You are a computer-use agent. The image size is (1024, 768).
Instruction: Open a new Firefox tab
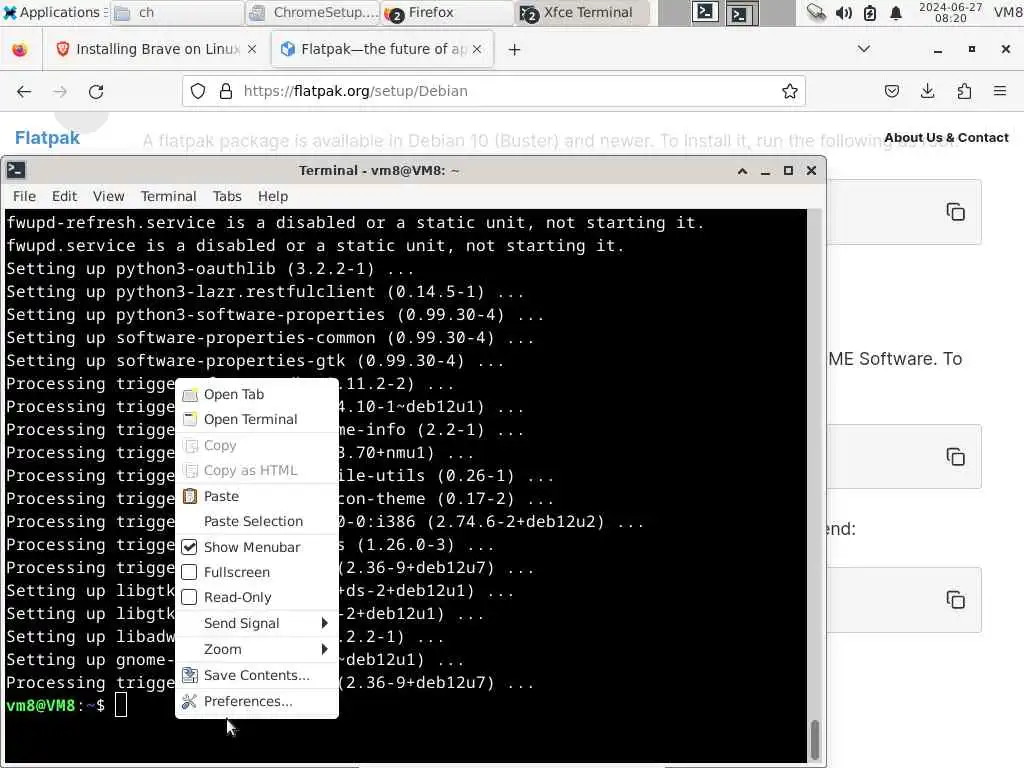(515, 50)
